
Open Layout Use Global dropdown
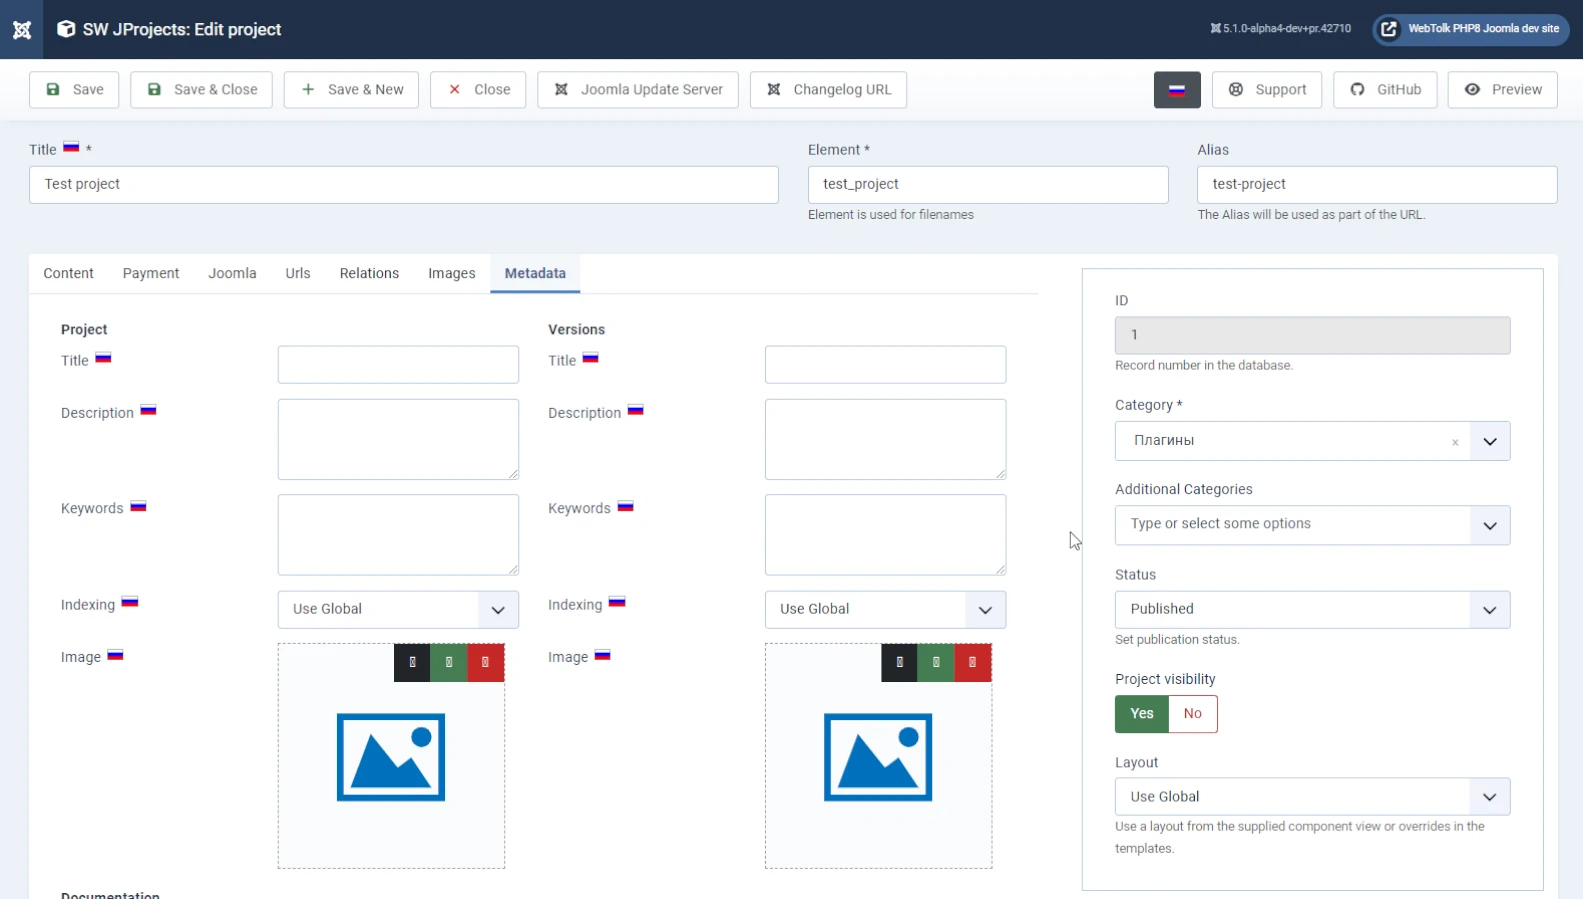tap(1312, 797)
